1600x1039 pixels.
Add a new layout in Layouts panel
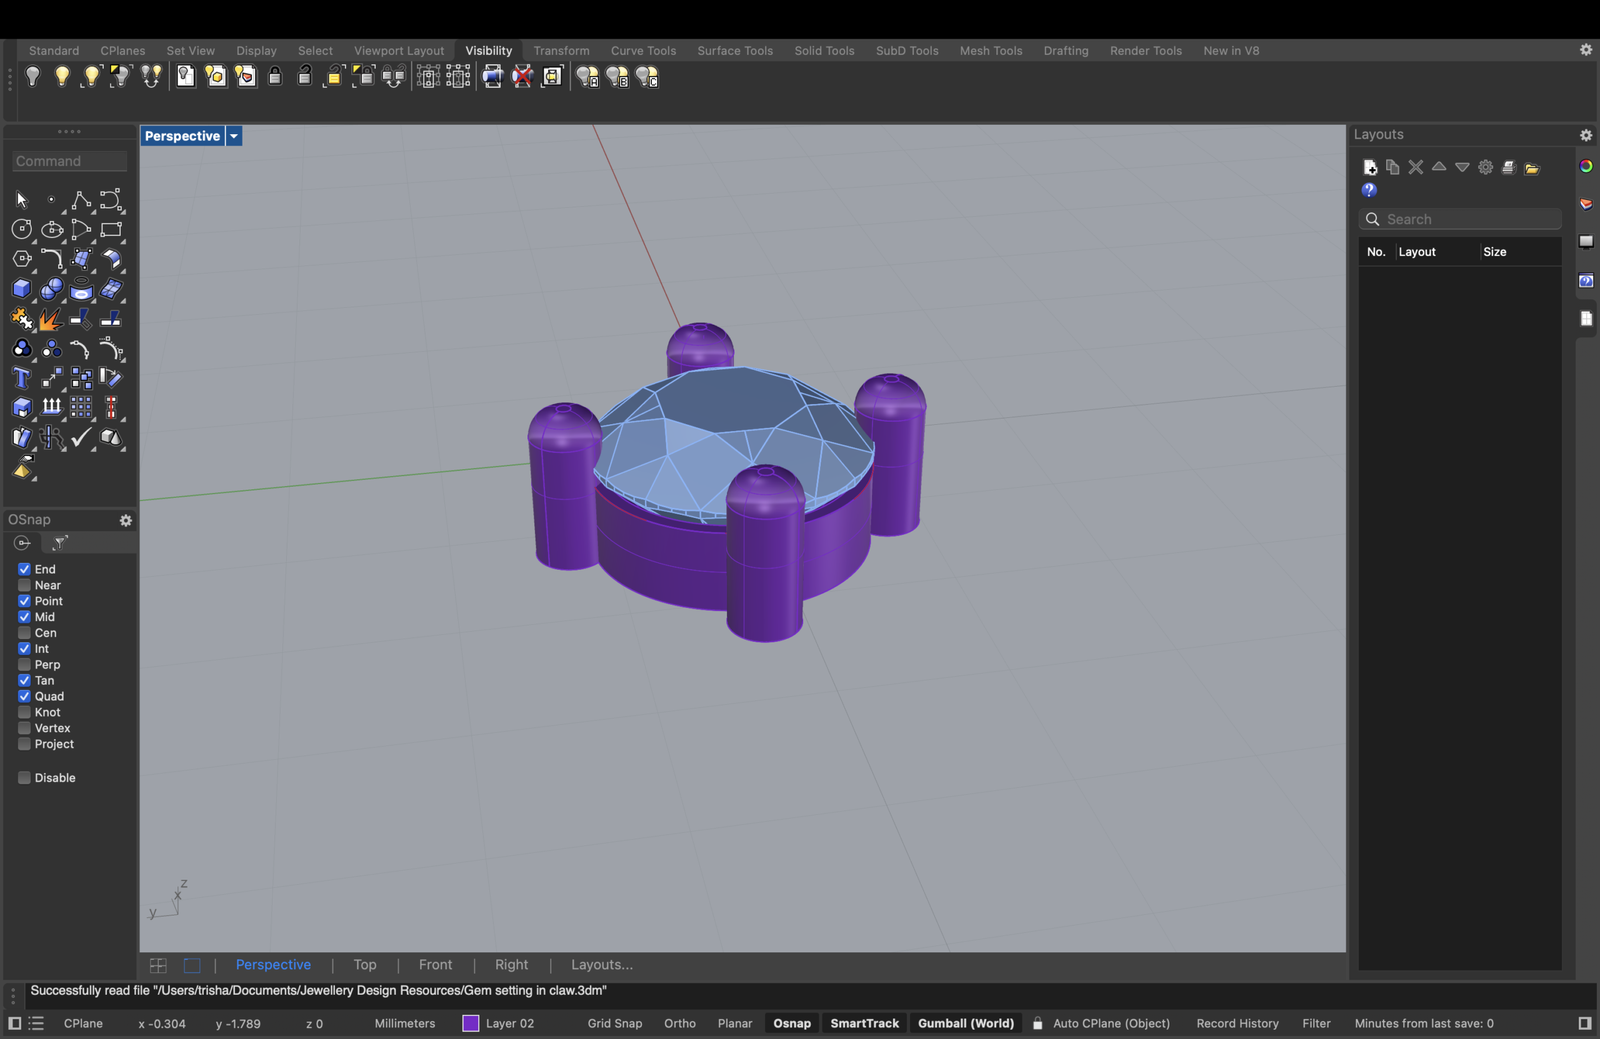click(1370, 167)
